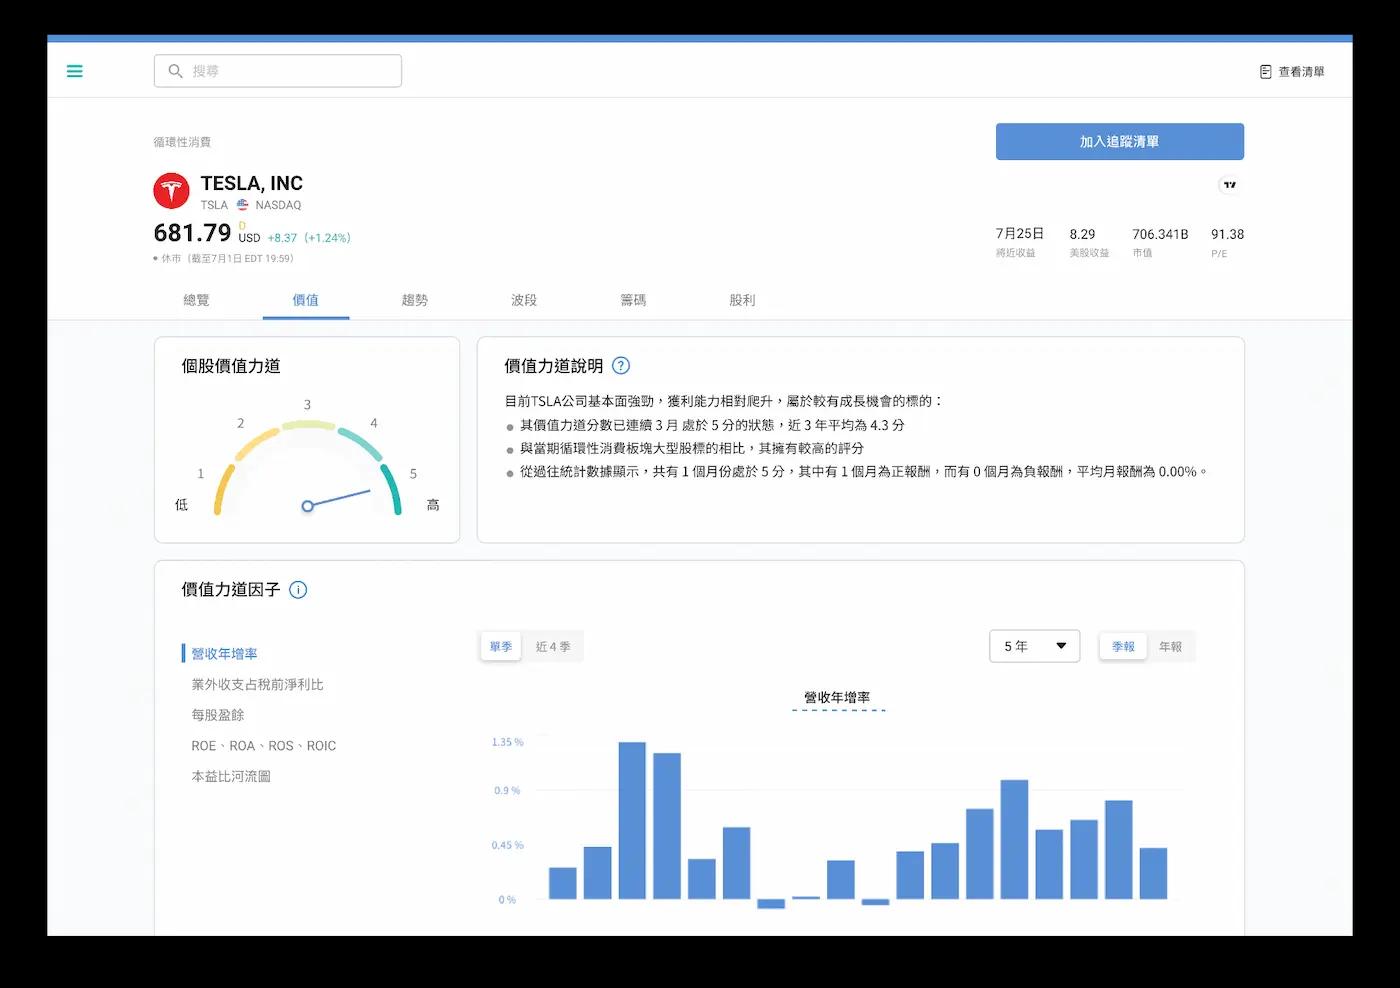Switch to the 波段 tab
1400x988 pixels.
pos(524,300)
